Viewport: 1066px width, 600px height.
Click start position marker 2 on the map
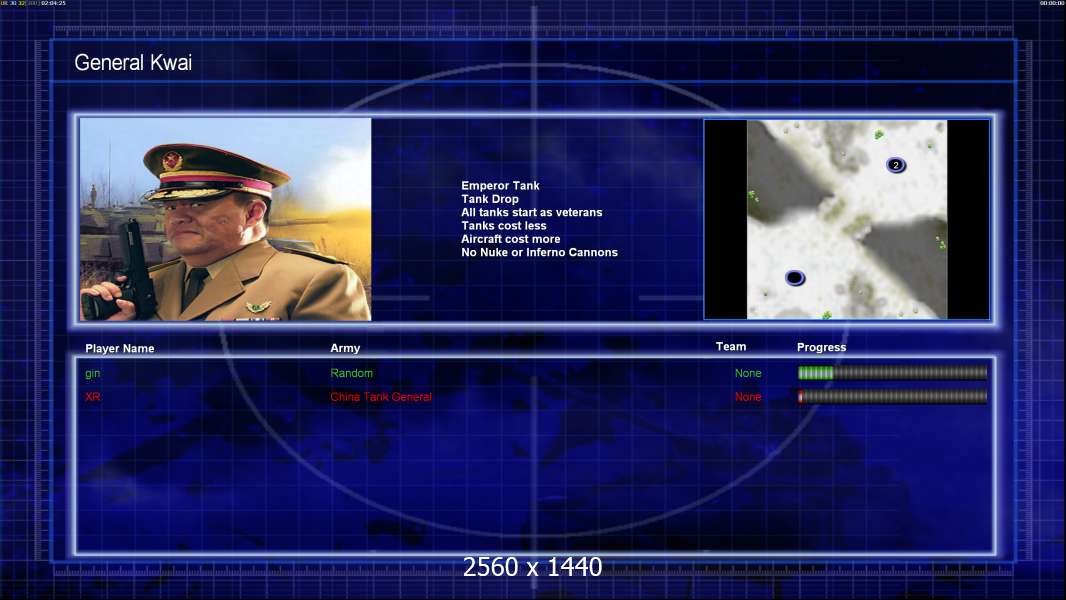point(895,165)
